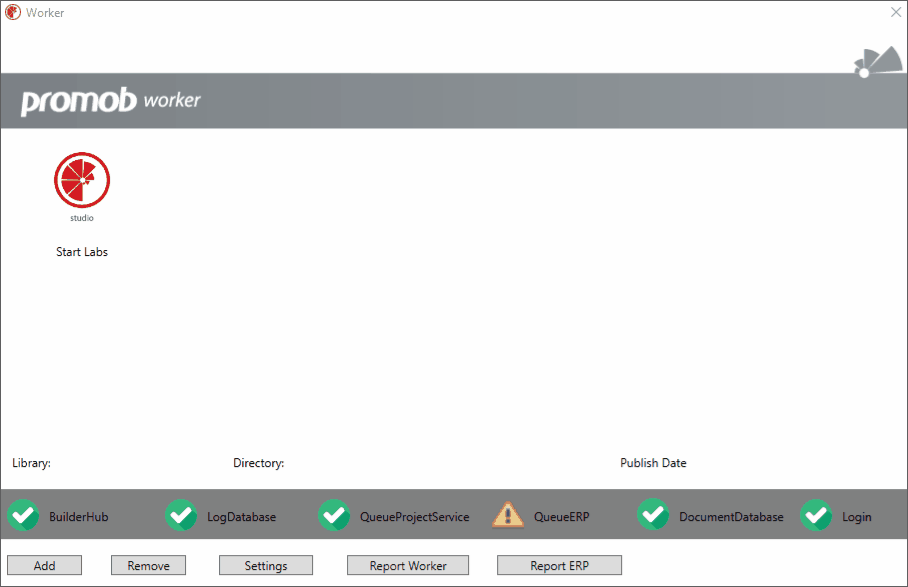Click the QueueERP warning triangle icon
The height and width of the screenshot is (587, 908).
click(508, 515)
